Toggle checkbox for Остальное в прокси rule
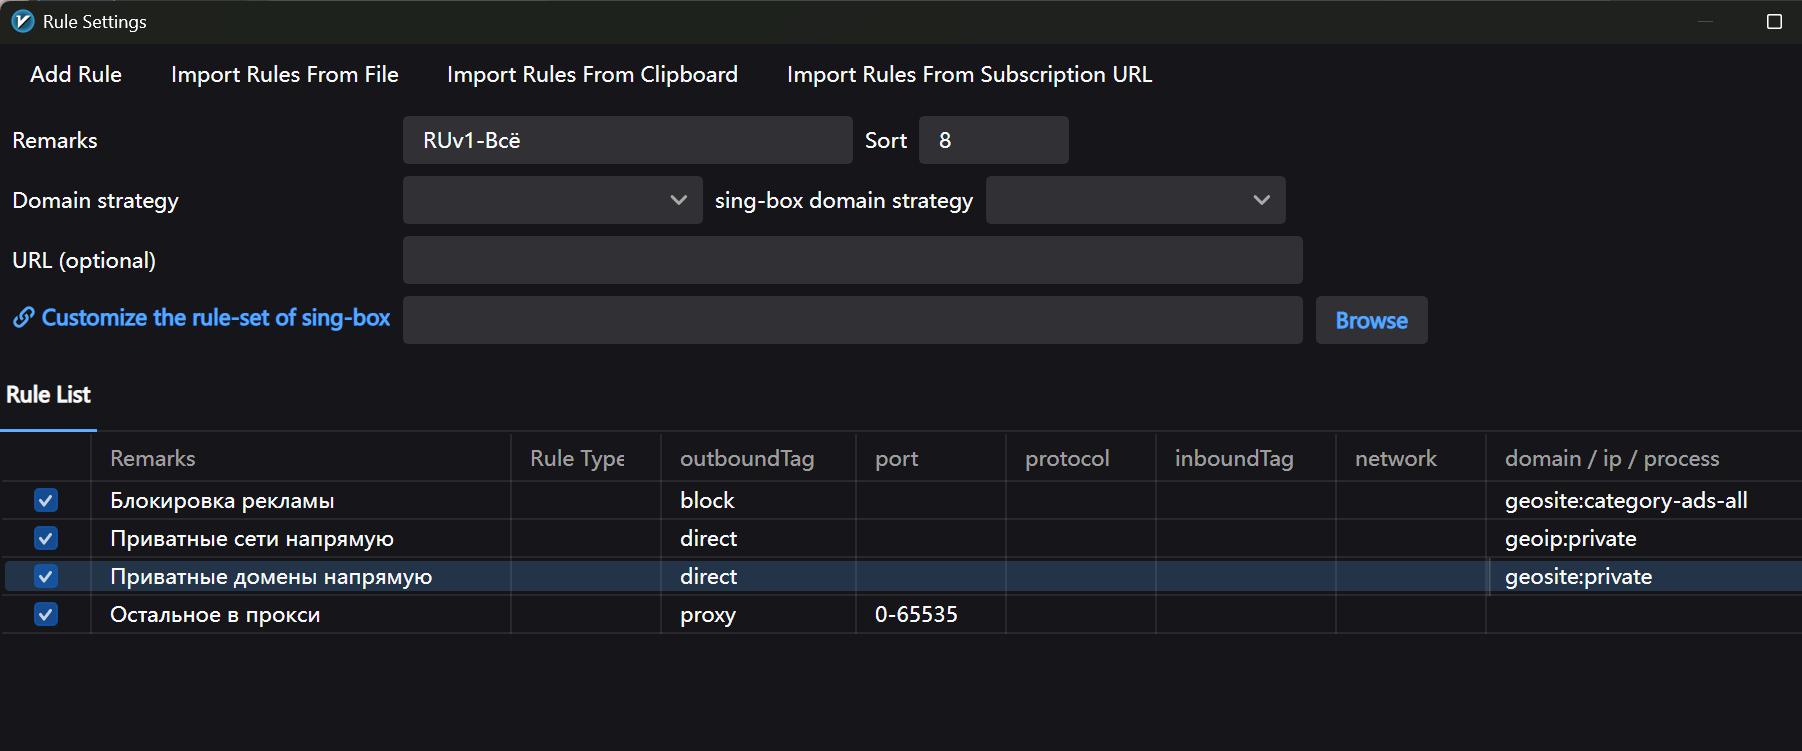The image size is (1802, 751). (46, 614)
